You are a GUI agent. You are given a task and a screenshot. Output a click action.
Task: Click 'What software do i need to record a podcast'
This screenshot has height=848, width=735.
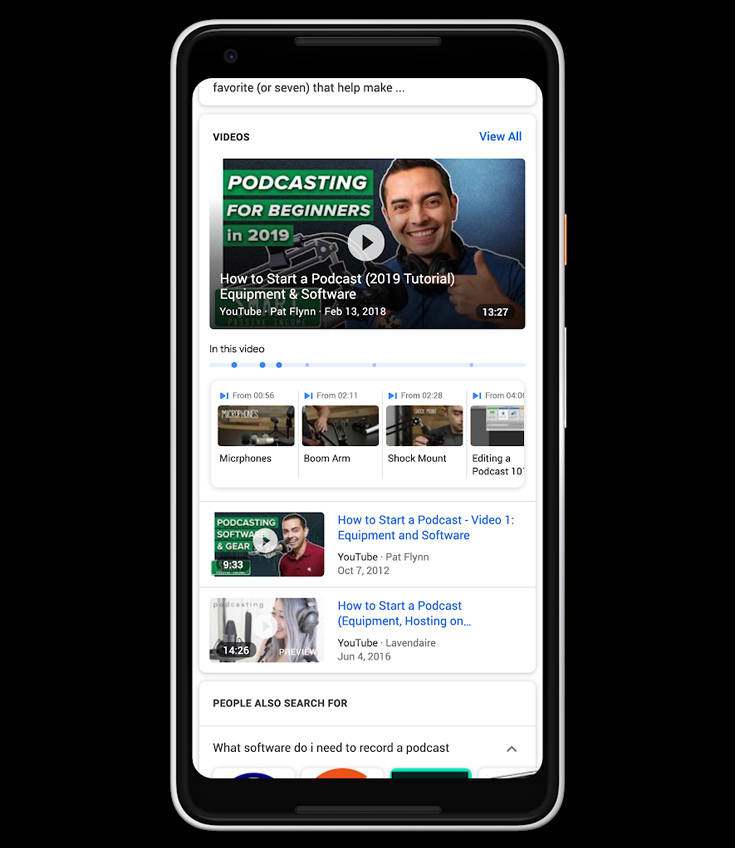click(331, 748)
